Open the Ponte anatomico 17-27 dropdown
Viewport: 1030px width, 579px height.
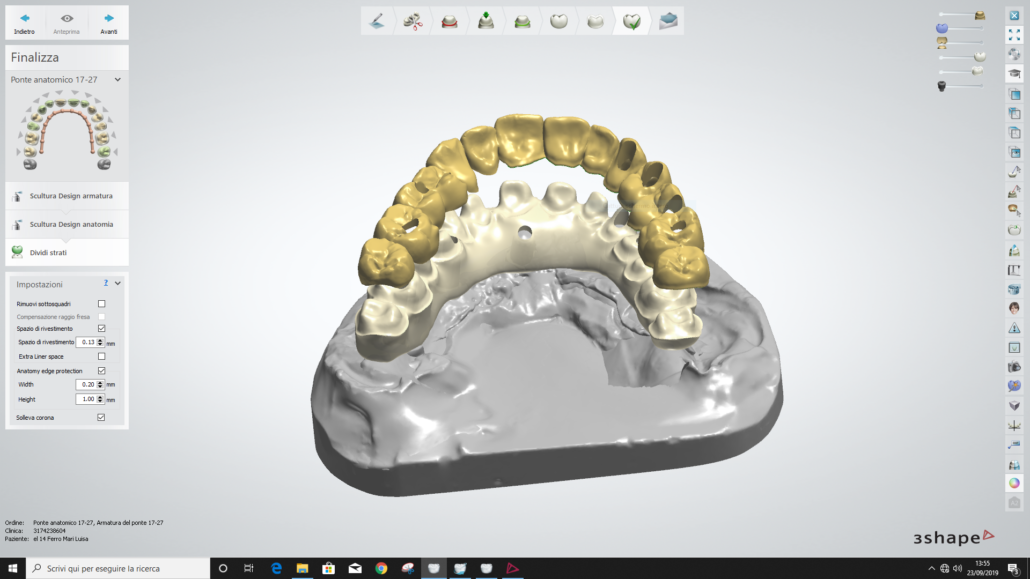tap(117, 79)
